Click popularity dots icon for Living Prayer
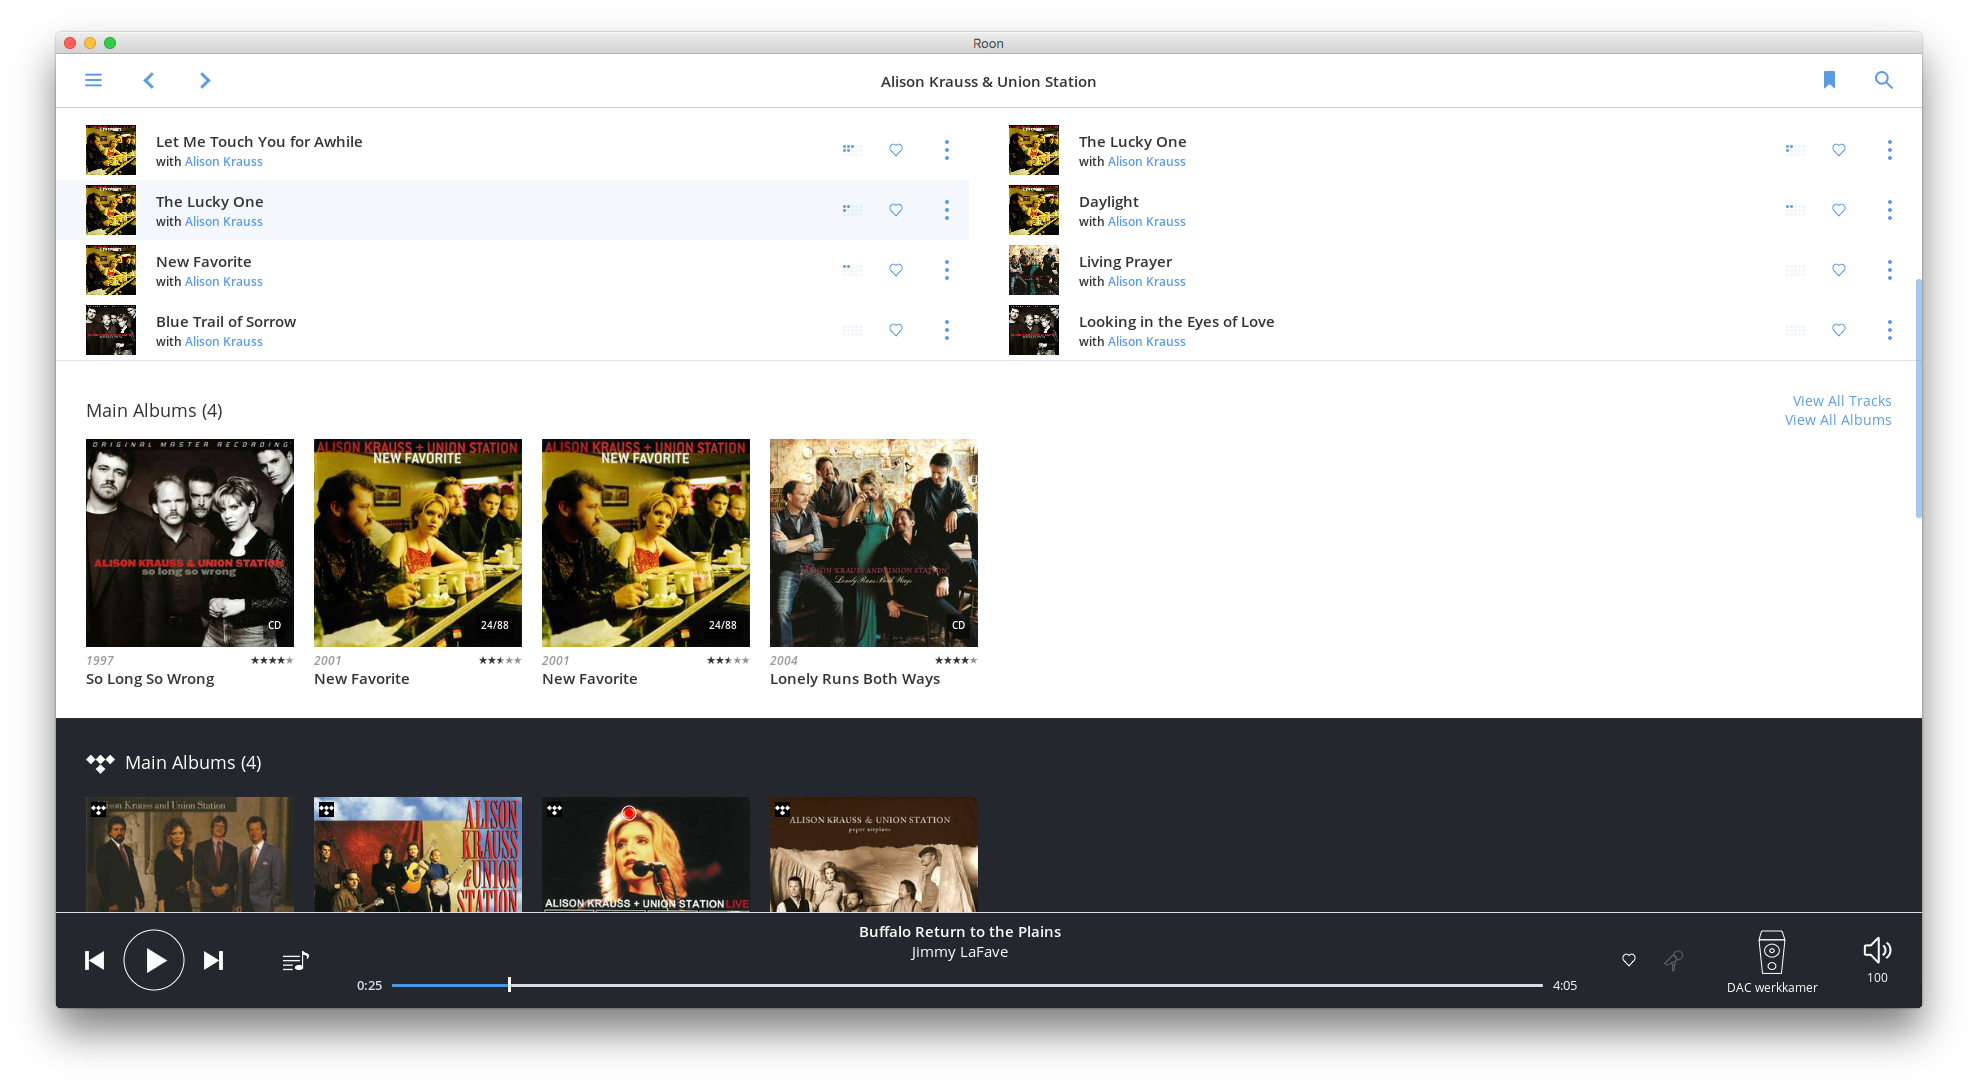This screenshot has height=1088, width=1978. coord(1795,270)
